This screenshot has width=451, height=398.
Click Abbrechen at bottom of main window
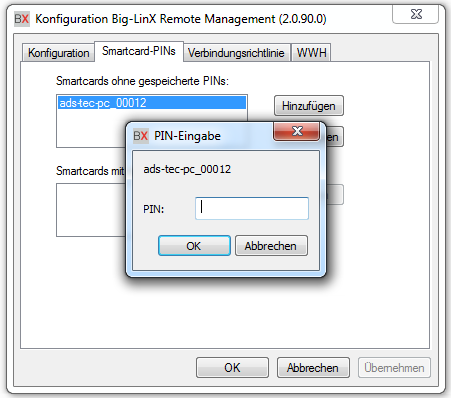(313, 367)
